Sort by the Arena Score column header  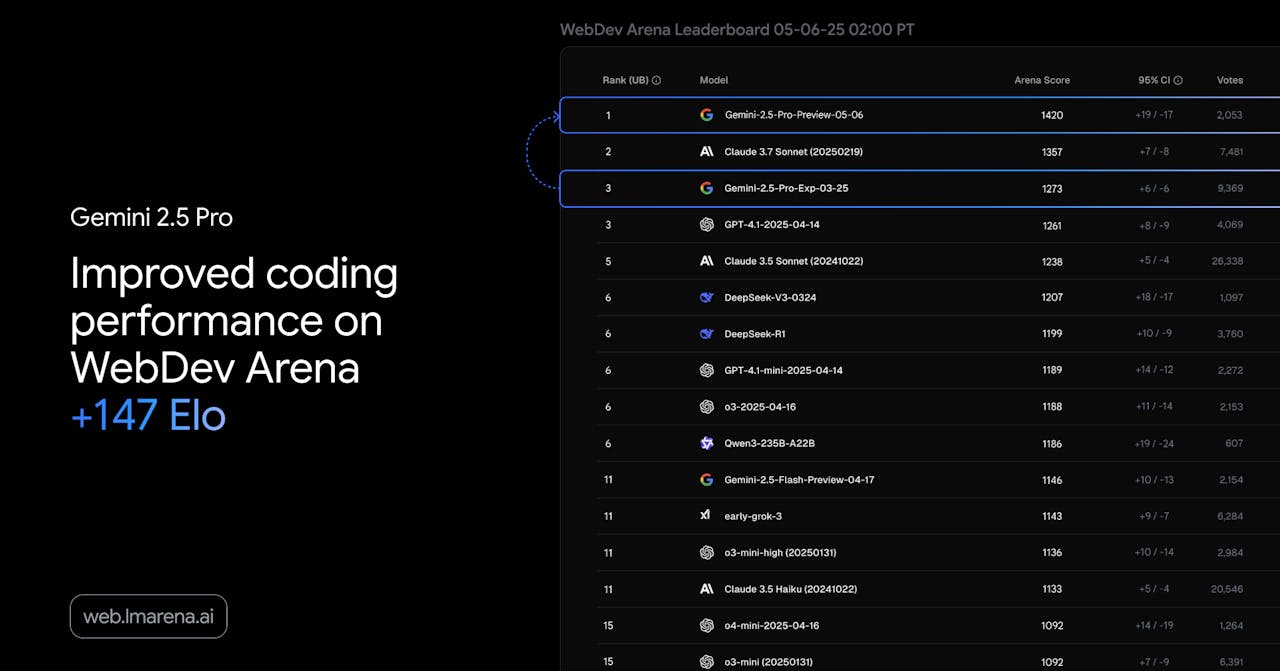click(x=1042, y=80)
